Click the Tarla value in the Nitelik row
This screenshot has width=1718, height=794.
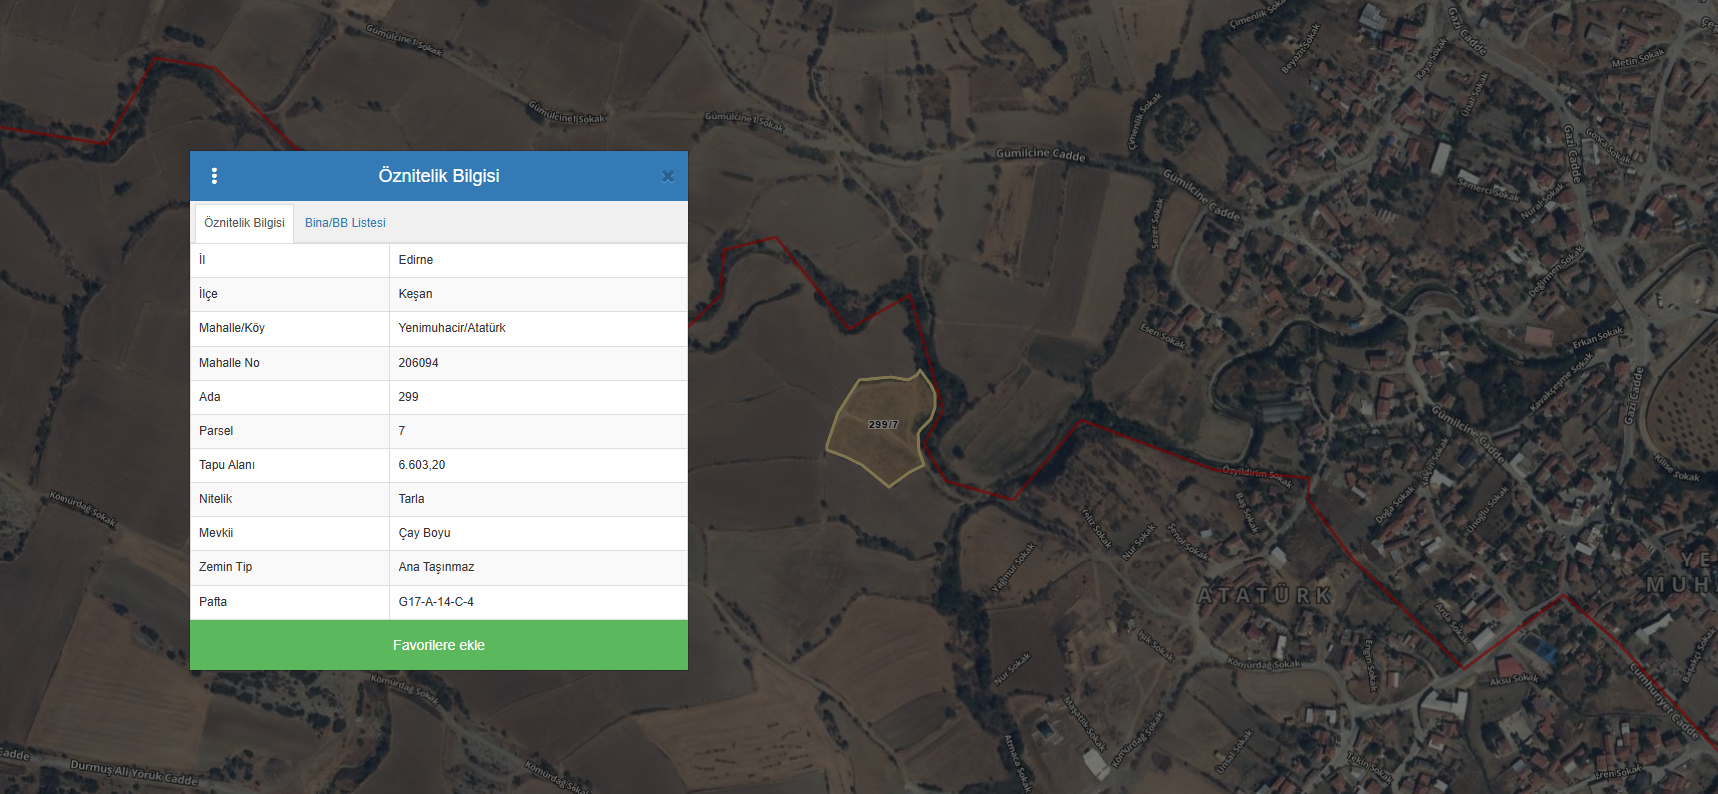(x=411, y=499)
